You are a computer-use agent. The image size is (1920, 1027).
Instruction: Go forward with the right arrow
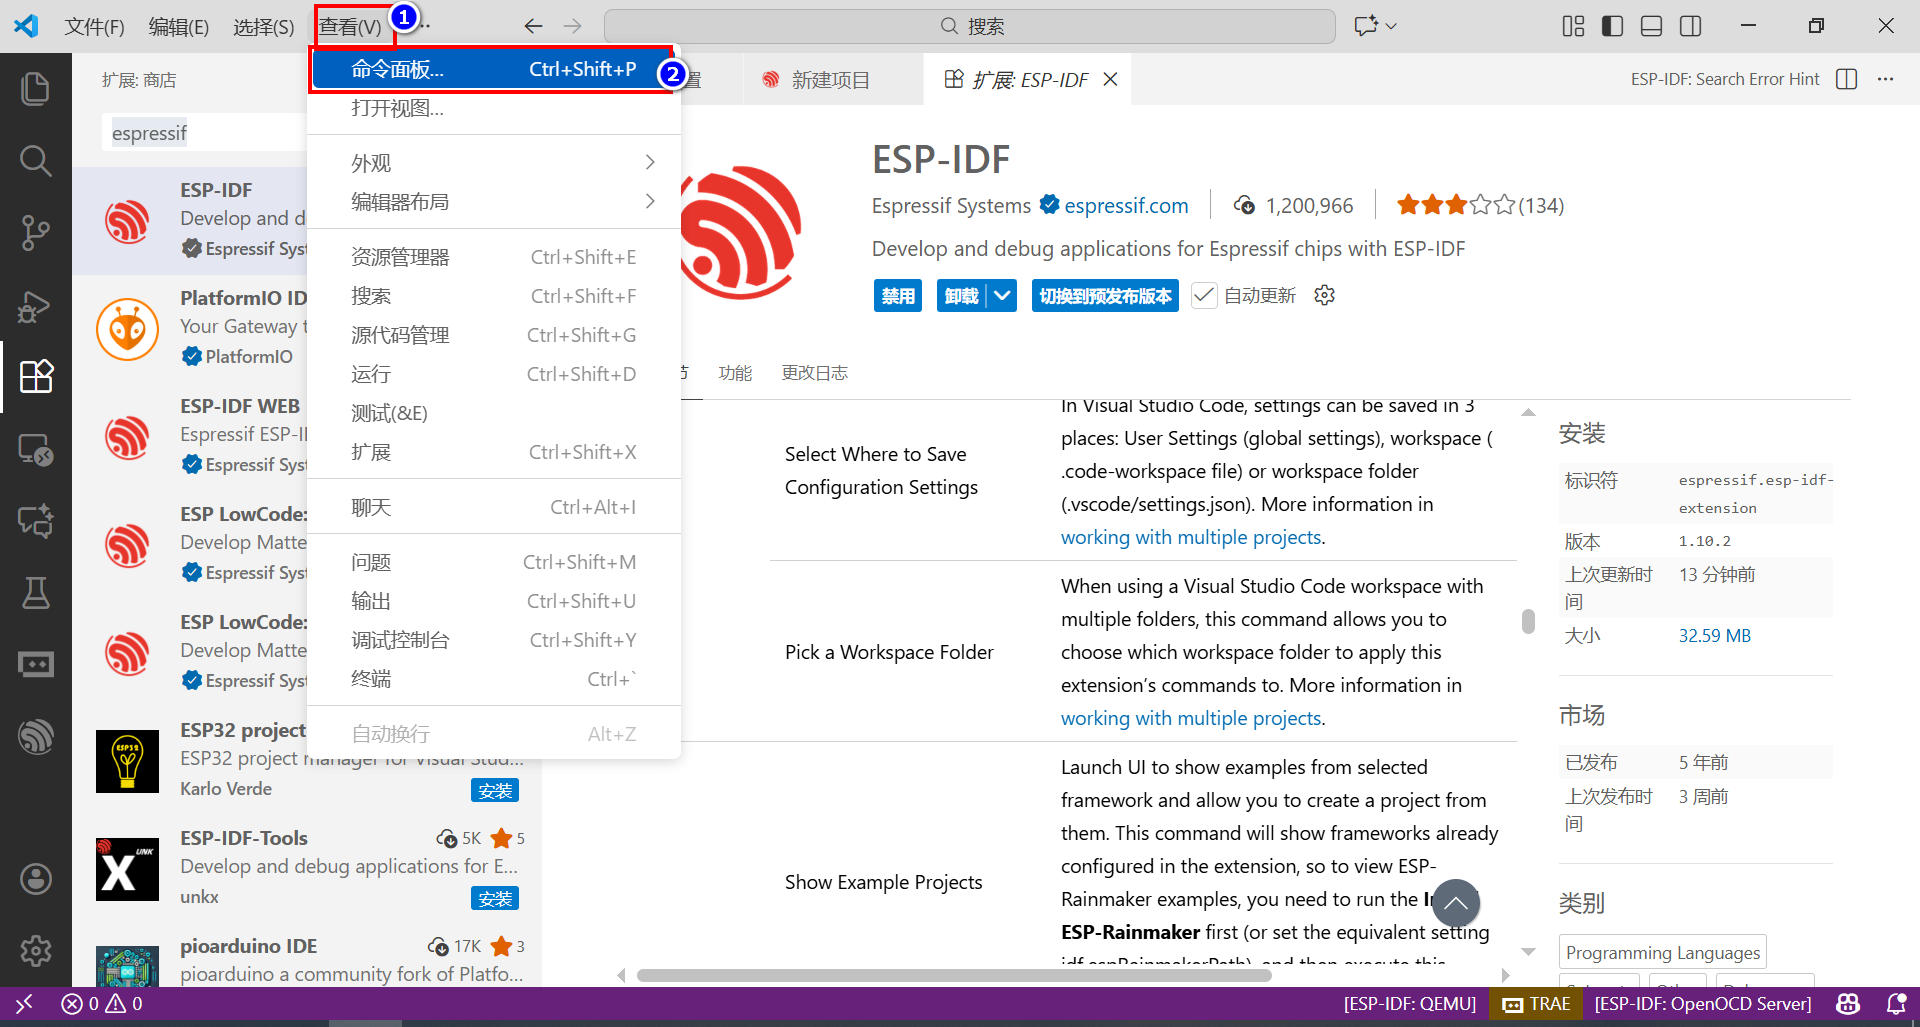pyautogui.click(x=572, y=26)
